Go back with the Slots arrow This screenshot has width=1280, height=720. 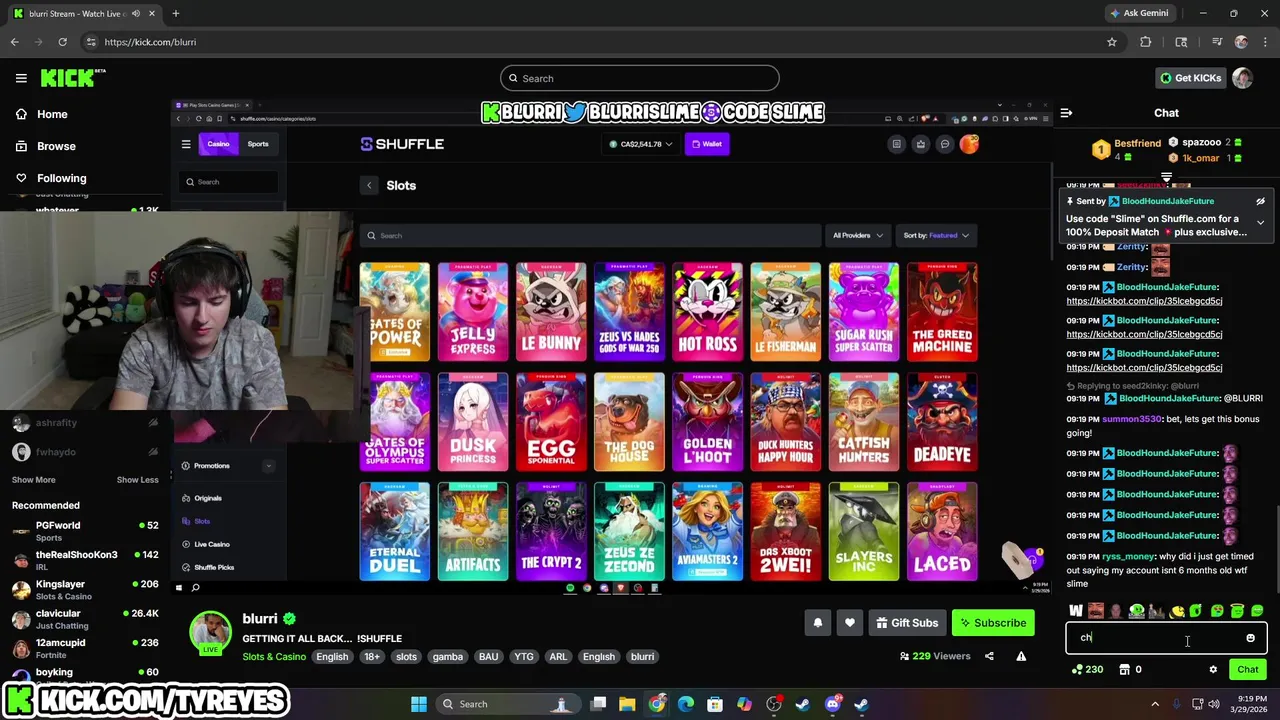click(x=369, y=185)
